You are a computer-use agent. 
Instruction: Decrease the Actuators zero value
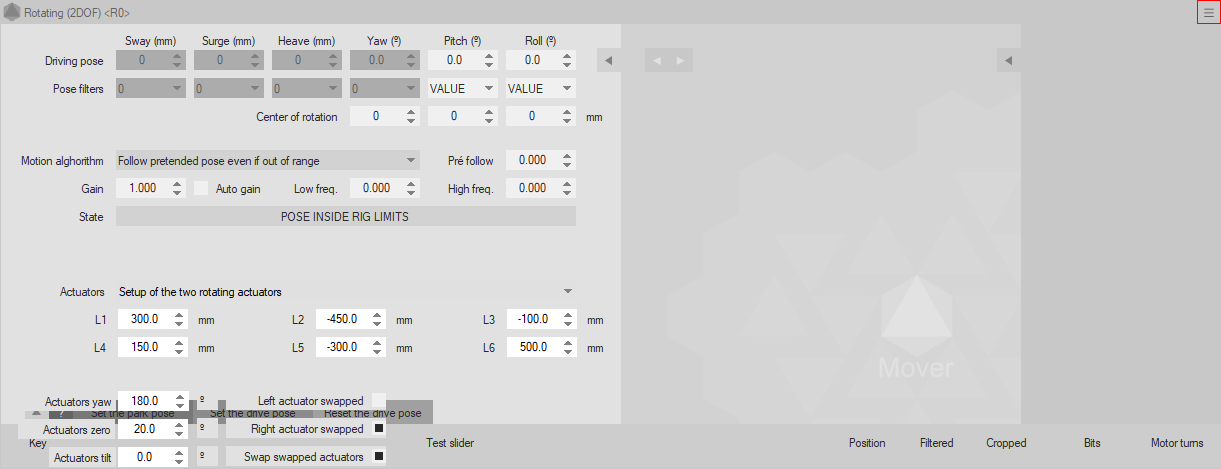(x=178, y=434)
